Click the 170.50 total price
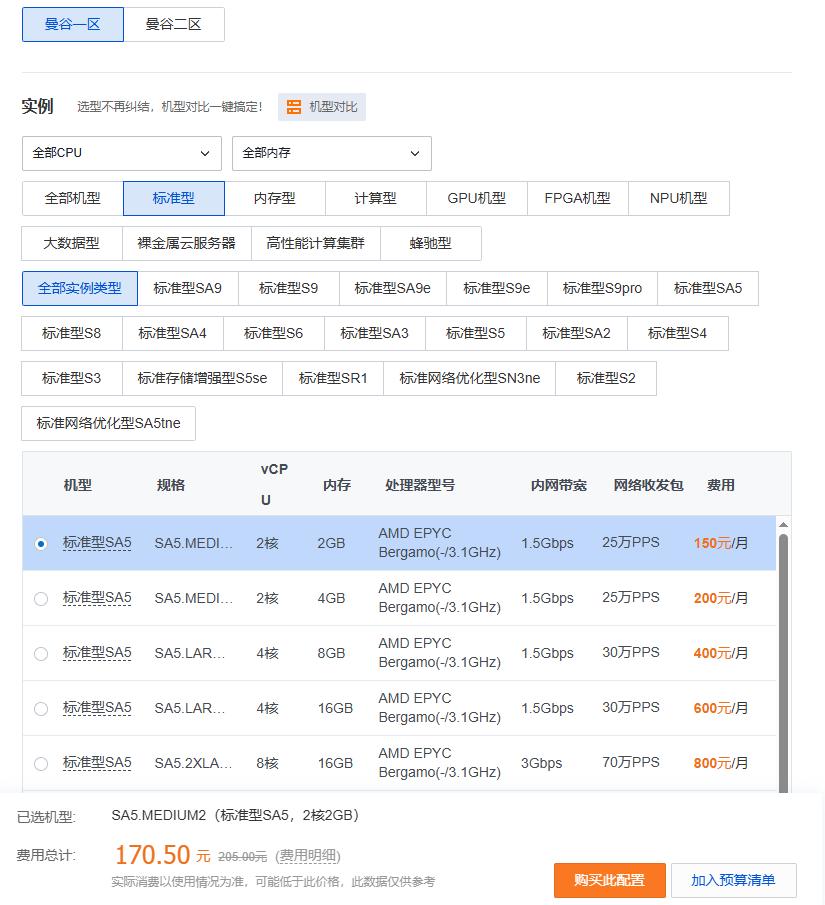 click(152, 855)
